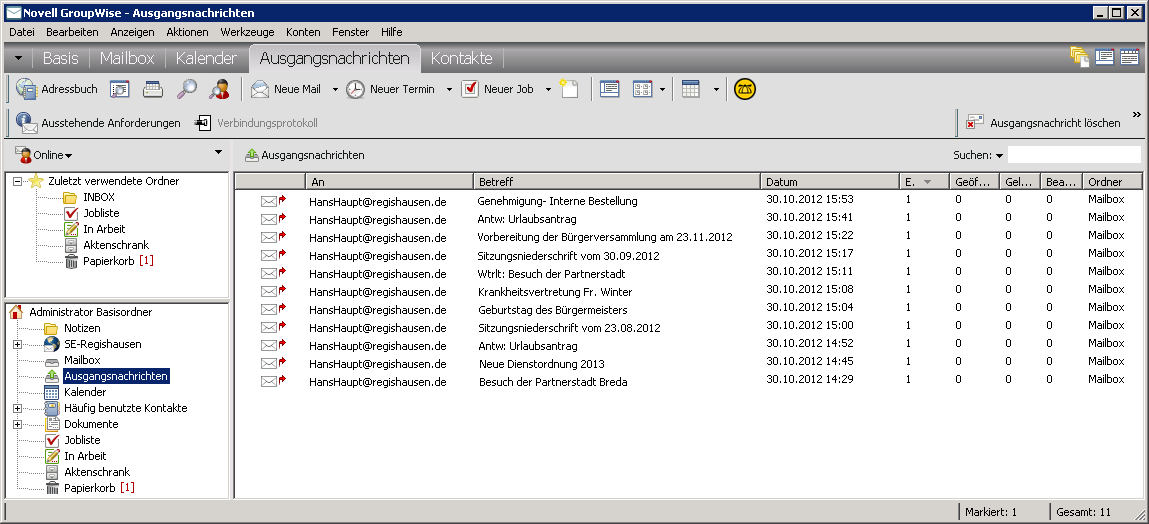1149x524 pixels.
Task: Open the Adressbuch from the toolbar
Action: coord(57,89)
